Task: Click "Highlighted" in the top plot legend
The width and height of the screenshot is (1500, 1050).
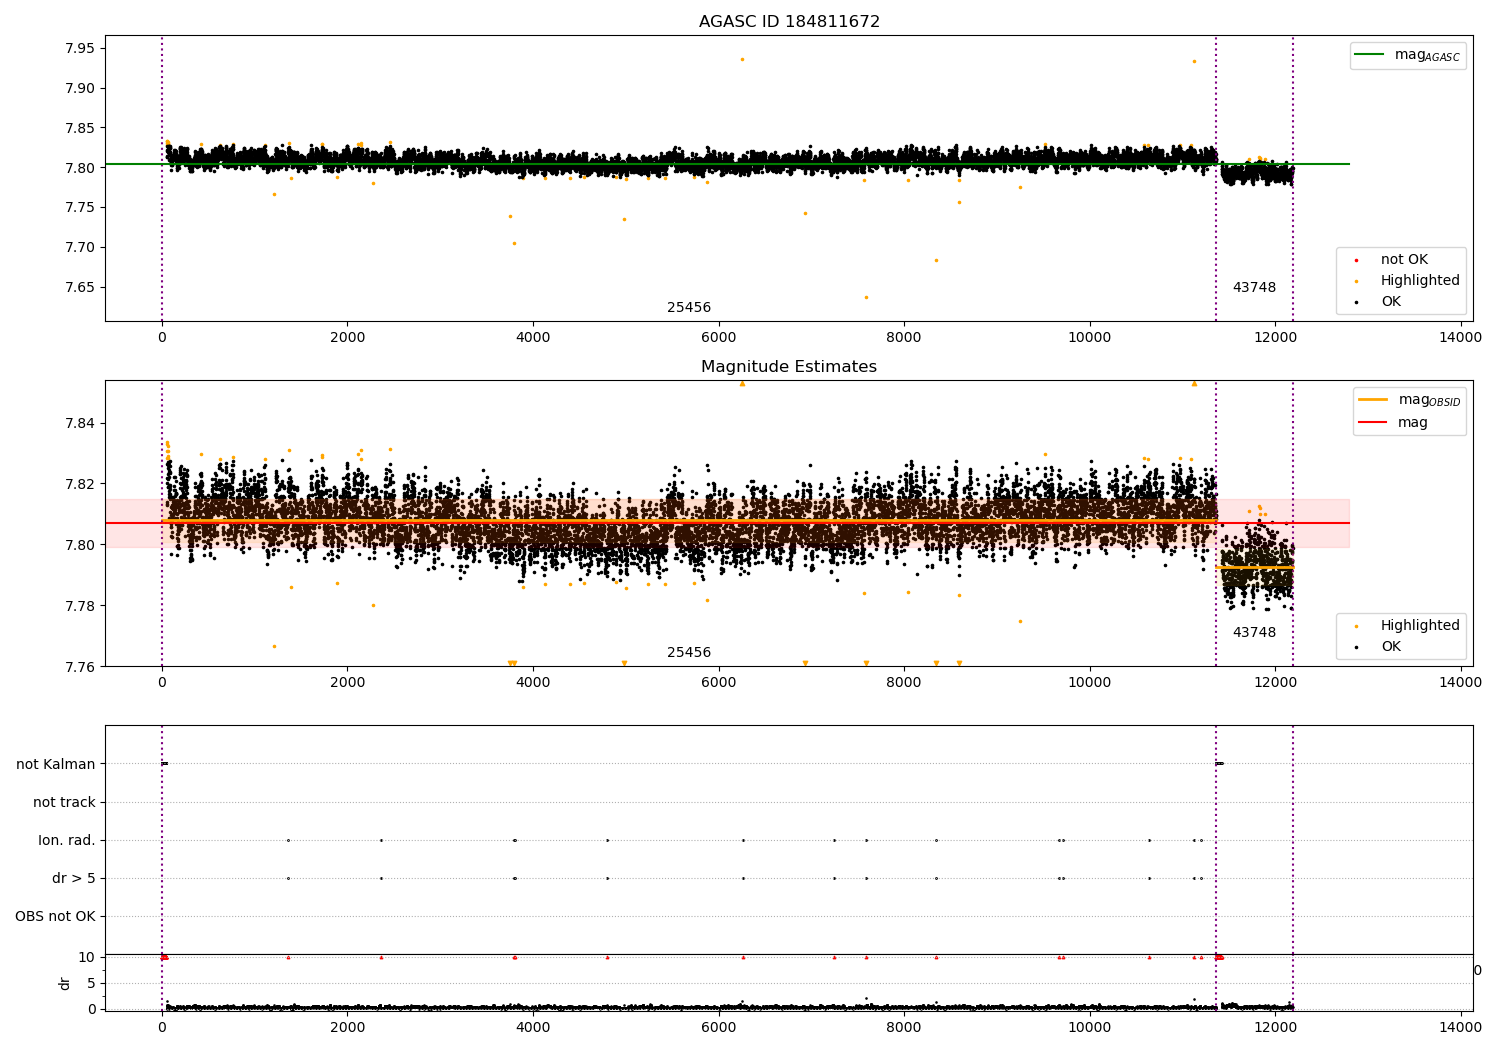Action: 1408,281
